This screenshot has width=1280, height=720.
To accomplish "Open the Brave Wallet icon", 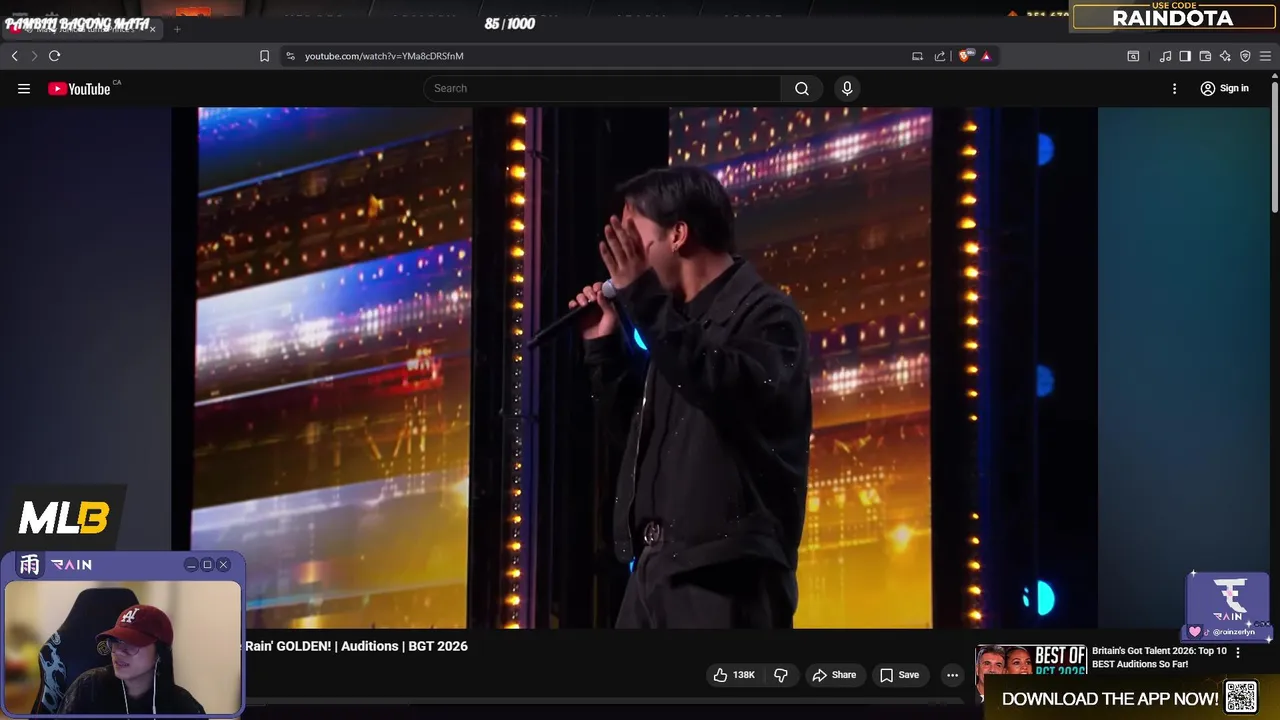I will (1205, 56).
